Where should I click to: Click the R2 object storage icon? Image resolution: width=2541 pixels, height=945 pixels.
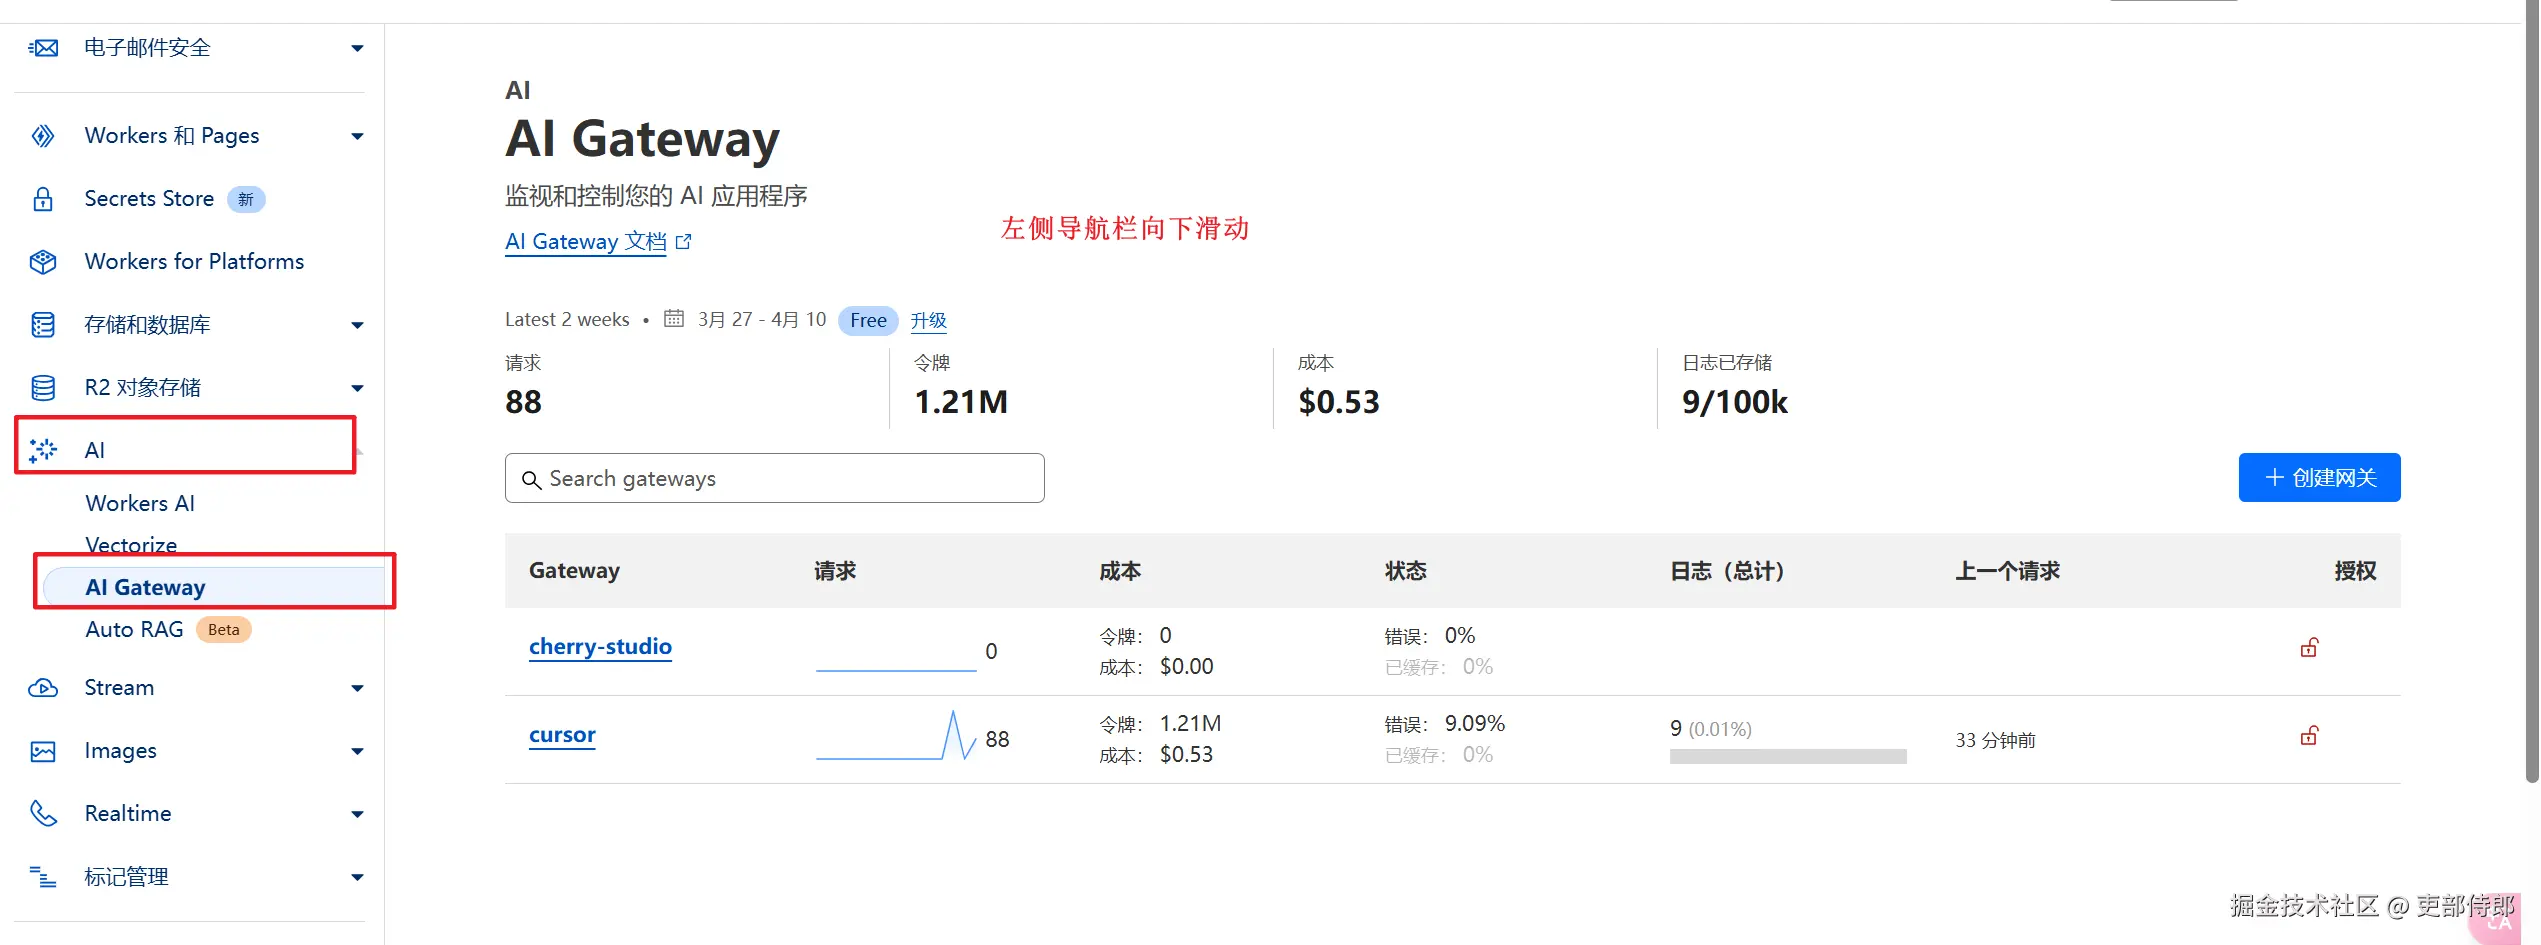tap(43, 388)
